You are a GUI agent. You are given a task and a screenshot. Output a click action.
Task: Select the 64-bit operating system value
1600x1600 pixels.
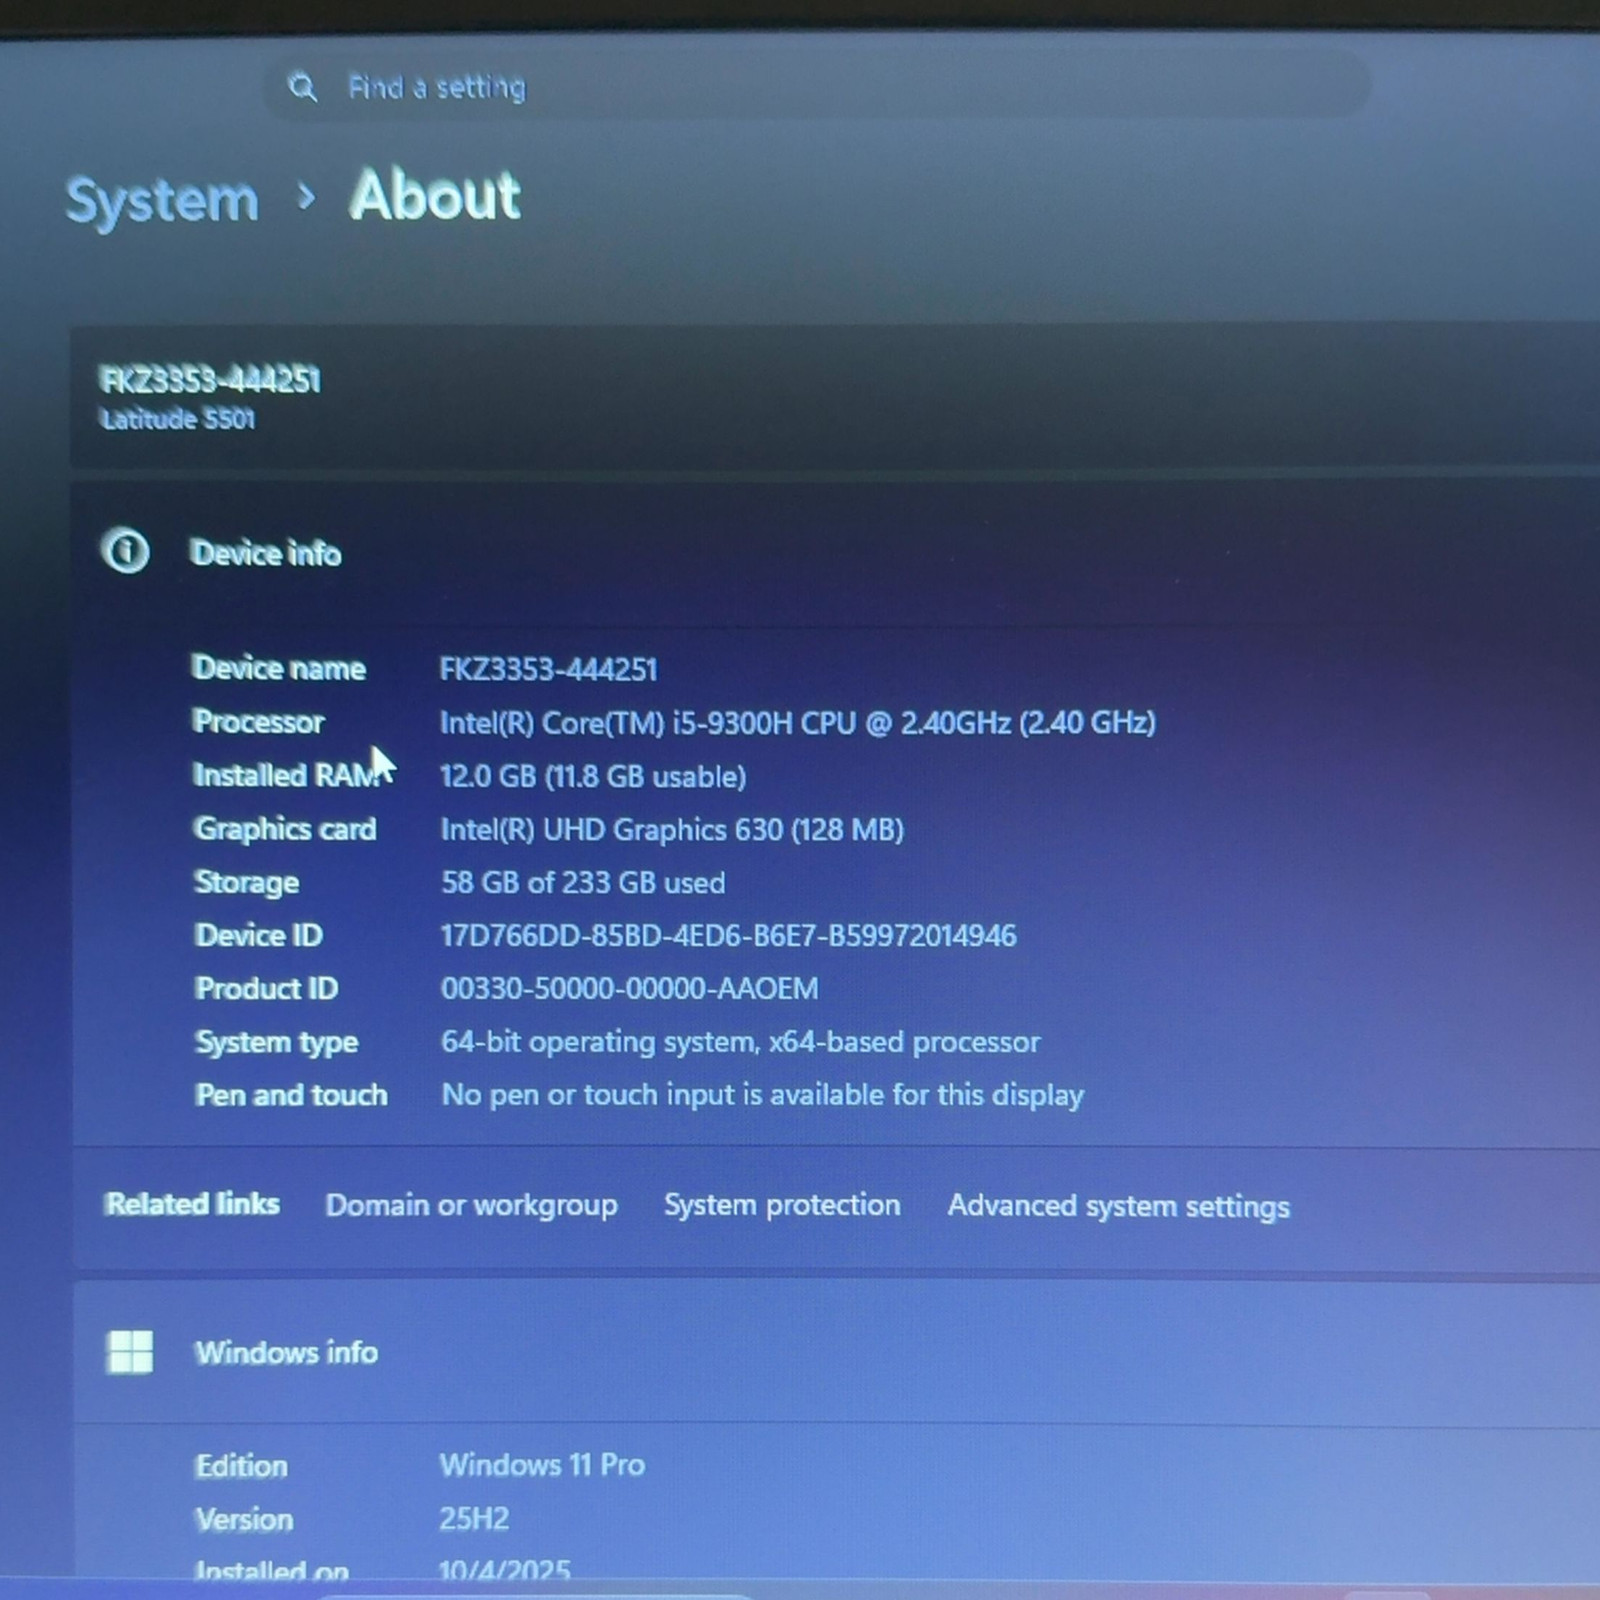pyautogui.click(x=740, y=1042)
